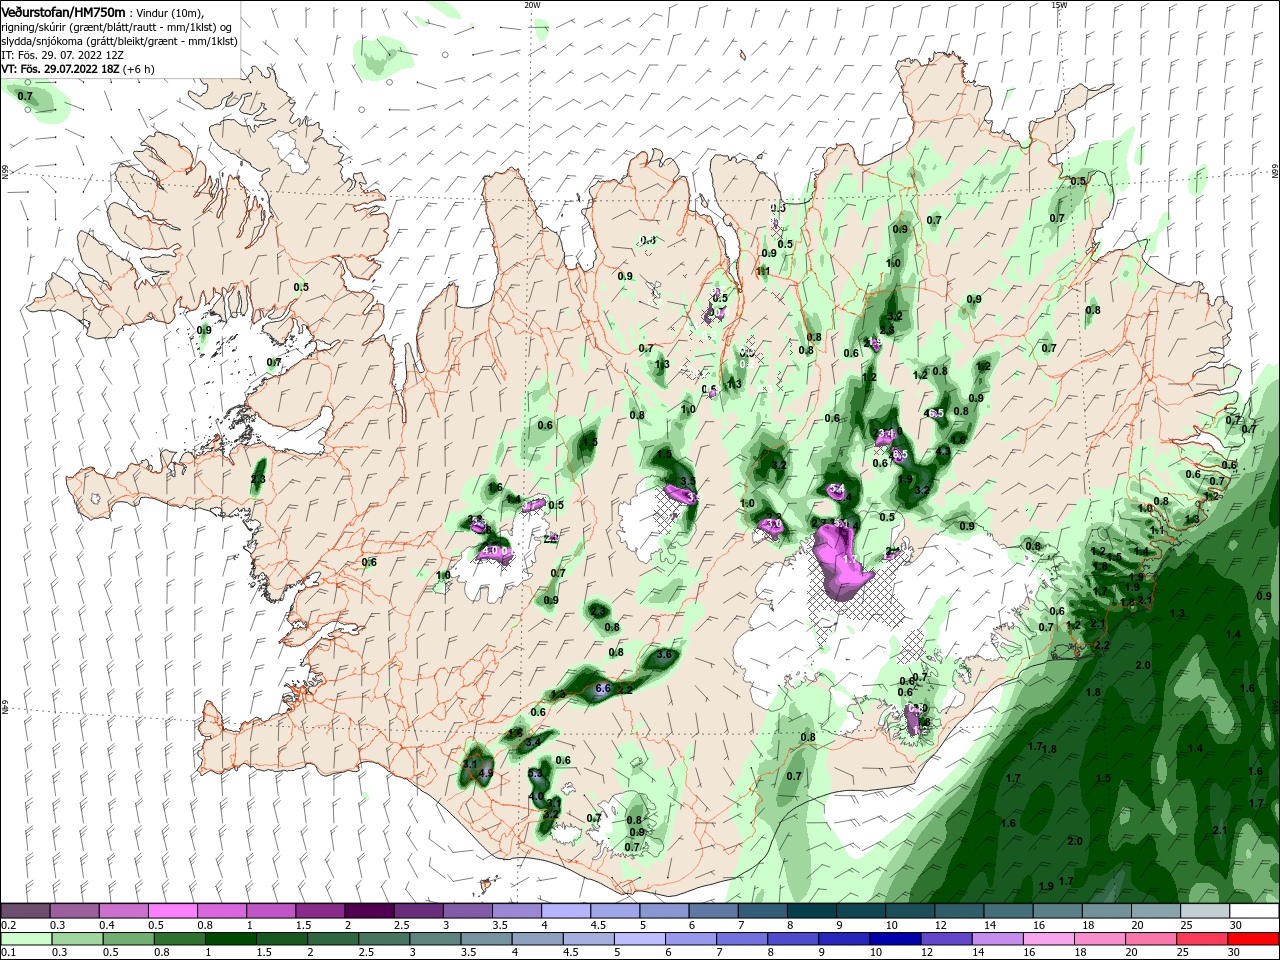Pick the bright pink top-row swatch after 0.5
1280x960 pixels.
pos(172,911)
